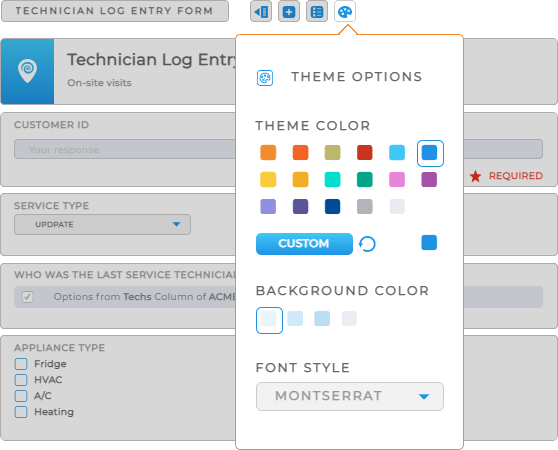This screenshot has width=558, height=450.
Task: Select the olive theme color
Action: click(332, 153)
